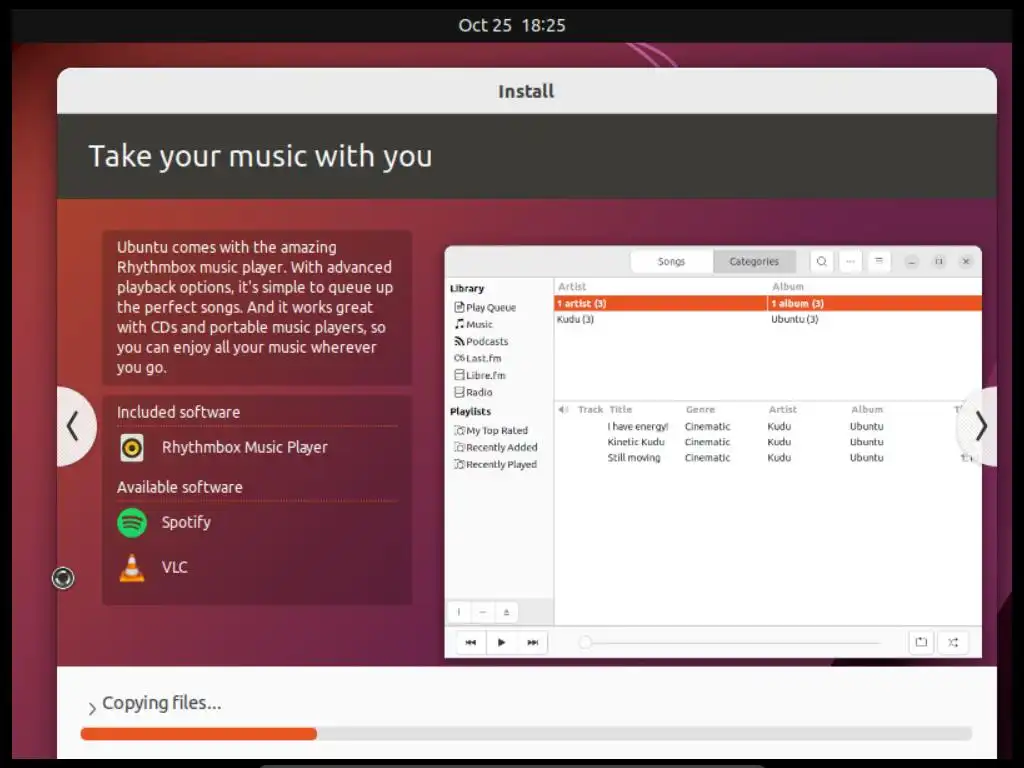Skip to the next track
The height and width of the screenshot is (768, 1024).
click(532, 643)
